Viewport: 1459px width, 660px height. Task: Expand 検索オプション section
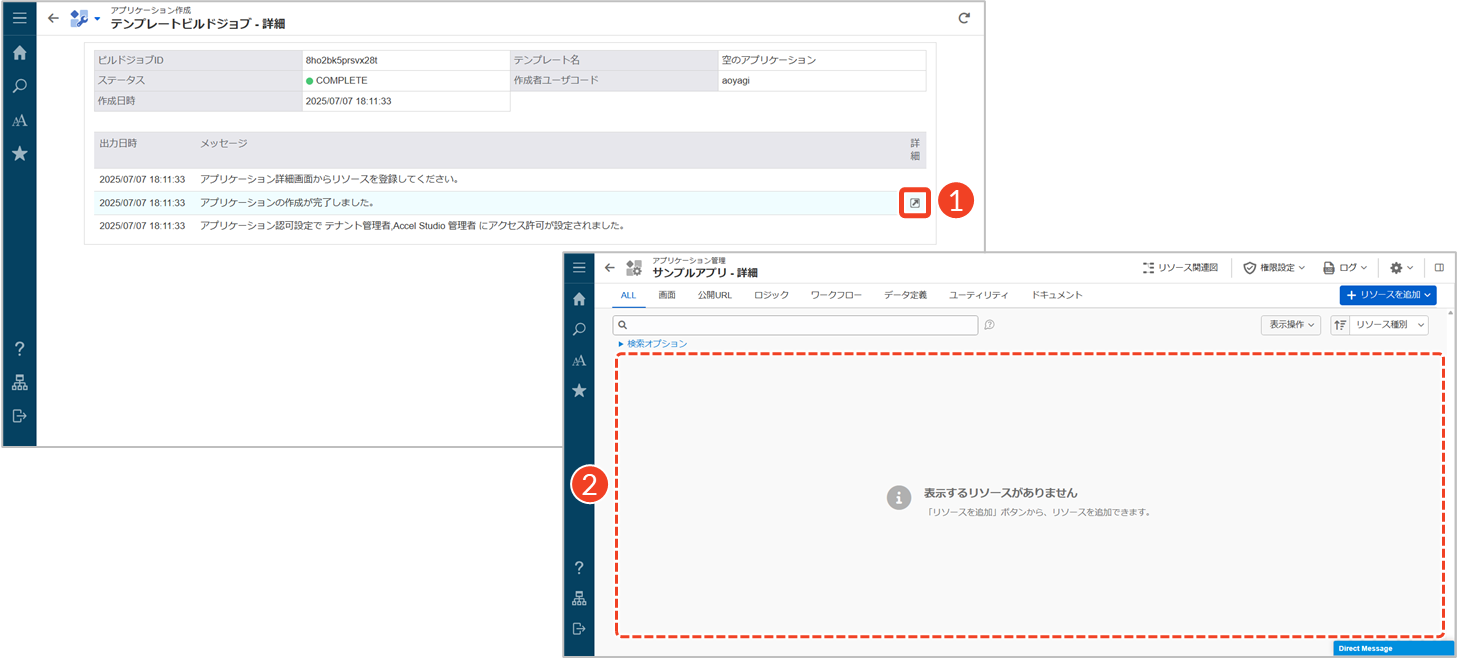point(653,344)
